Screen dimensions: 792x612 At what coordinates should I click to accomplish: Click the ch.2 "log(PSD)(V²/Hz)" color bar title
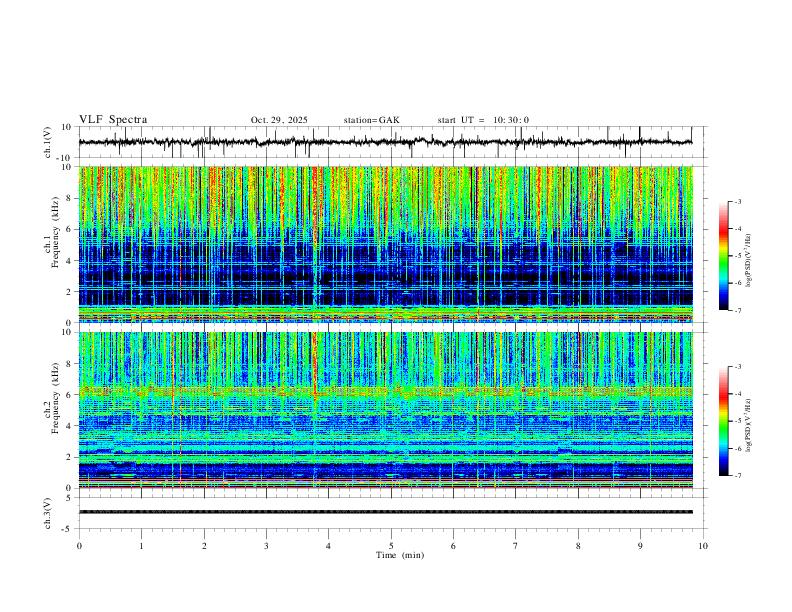[x=749, y=425]
